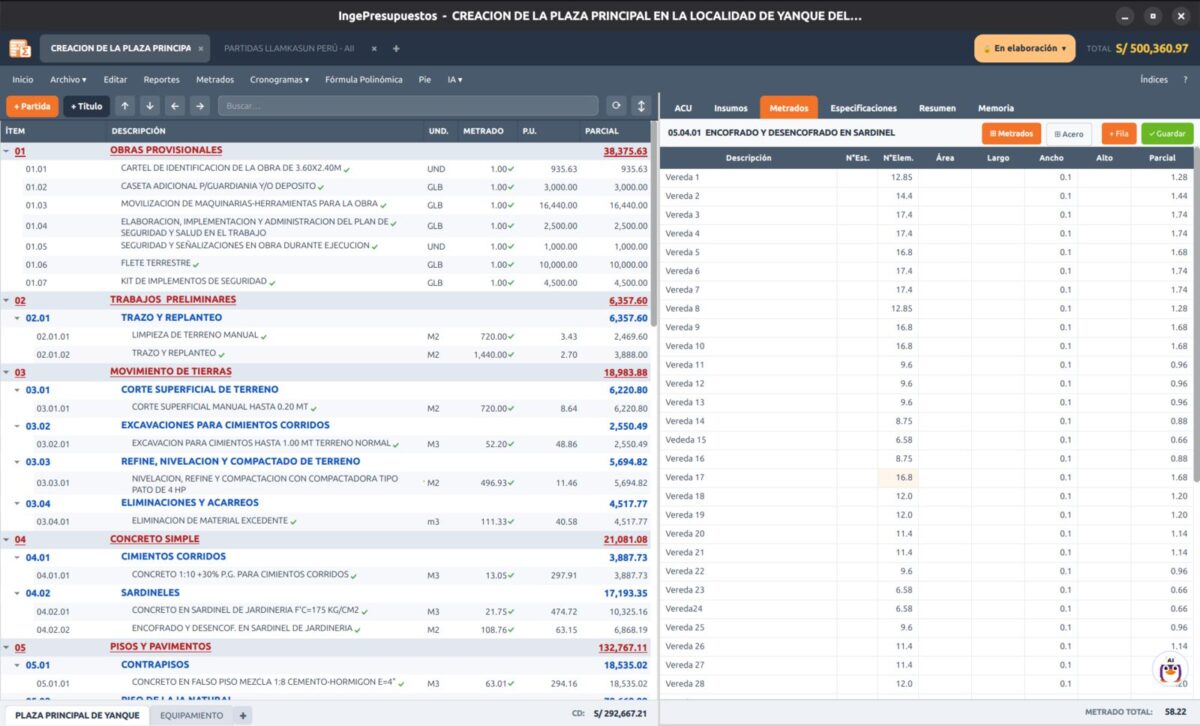Viewport: 1200px width, 726px height.
Task: Click the expand/collapse all rows icon
Action: point(641,106)
